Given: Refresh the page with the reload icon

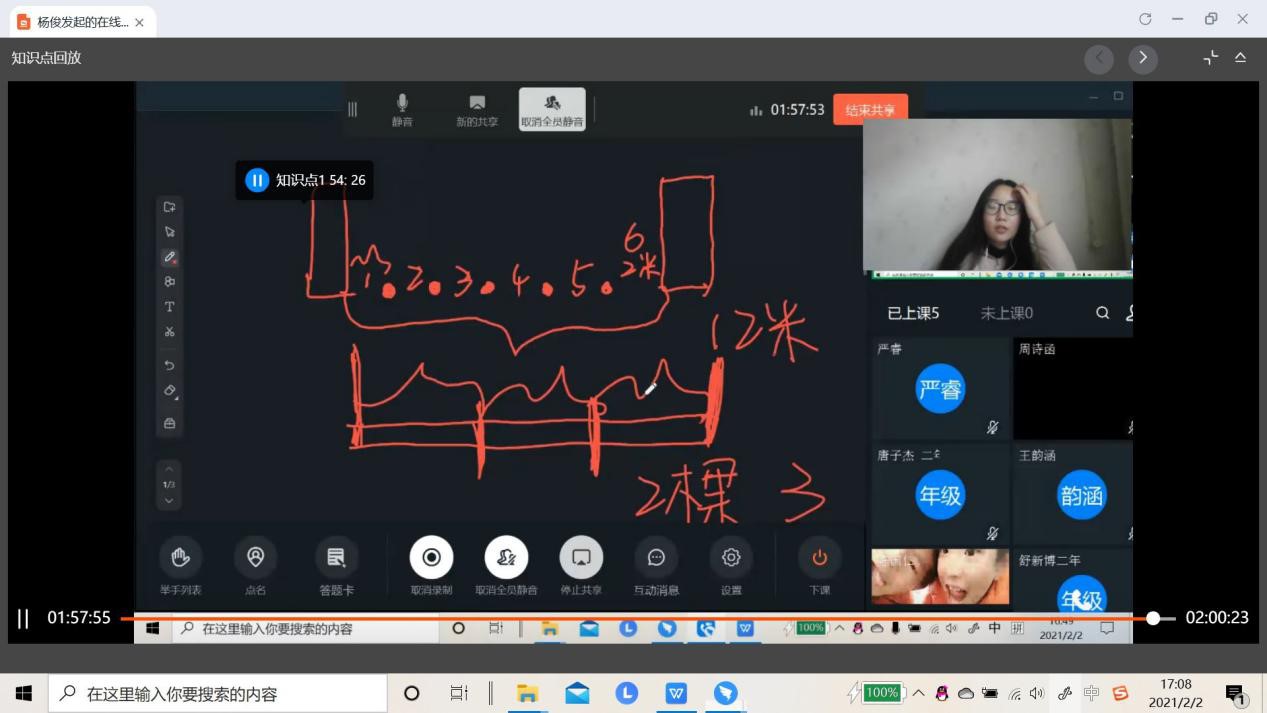Looking at the screenshot, I should 1145,19.
